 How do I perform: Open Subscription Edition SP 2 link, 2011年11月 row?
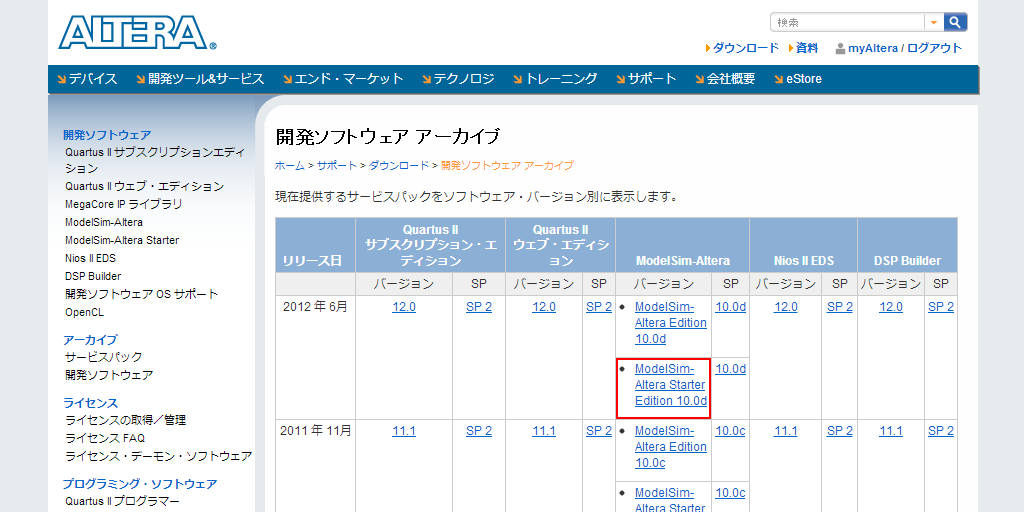pos(479,431)
